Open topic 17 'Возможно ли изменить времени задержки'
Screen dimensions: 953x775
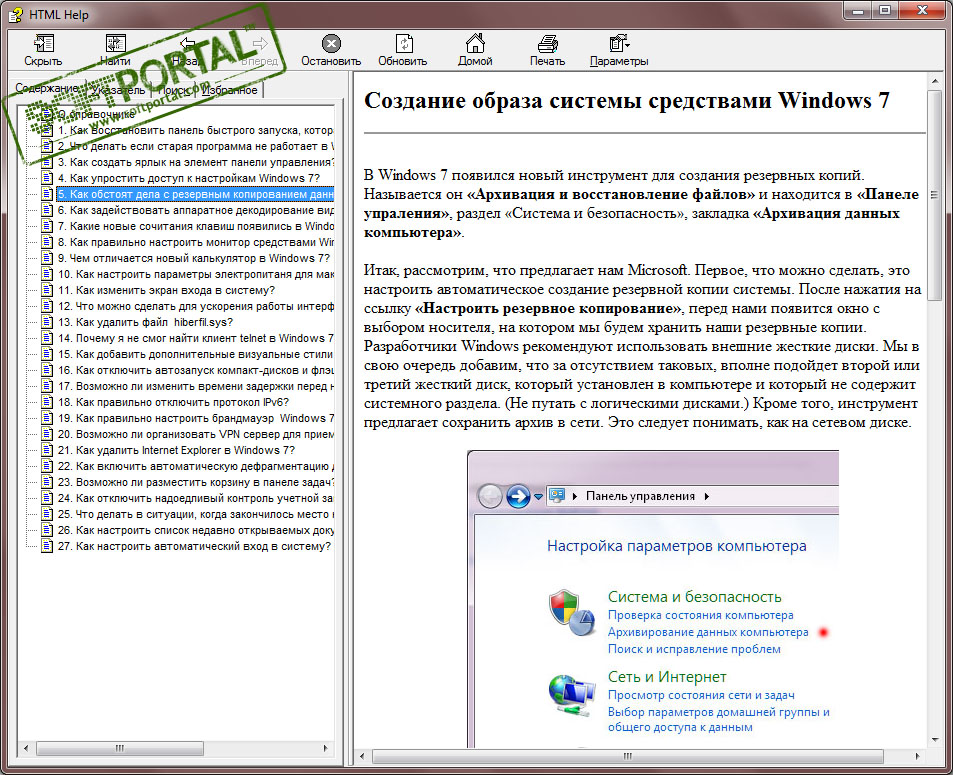(195, 386)
